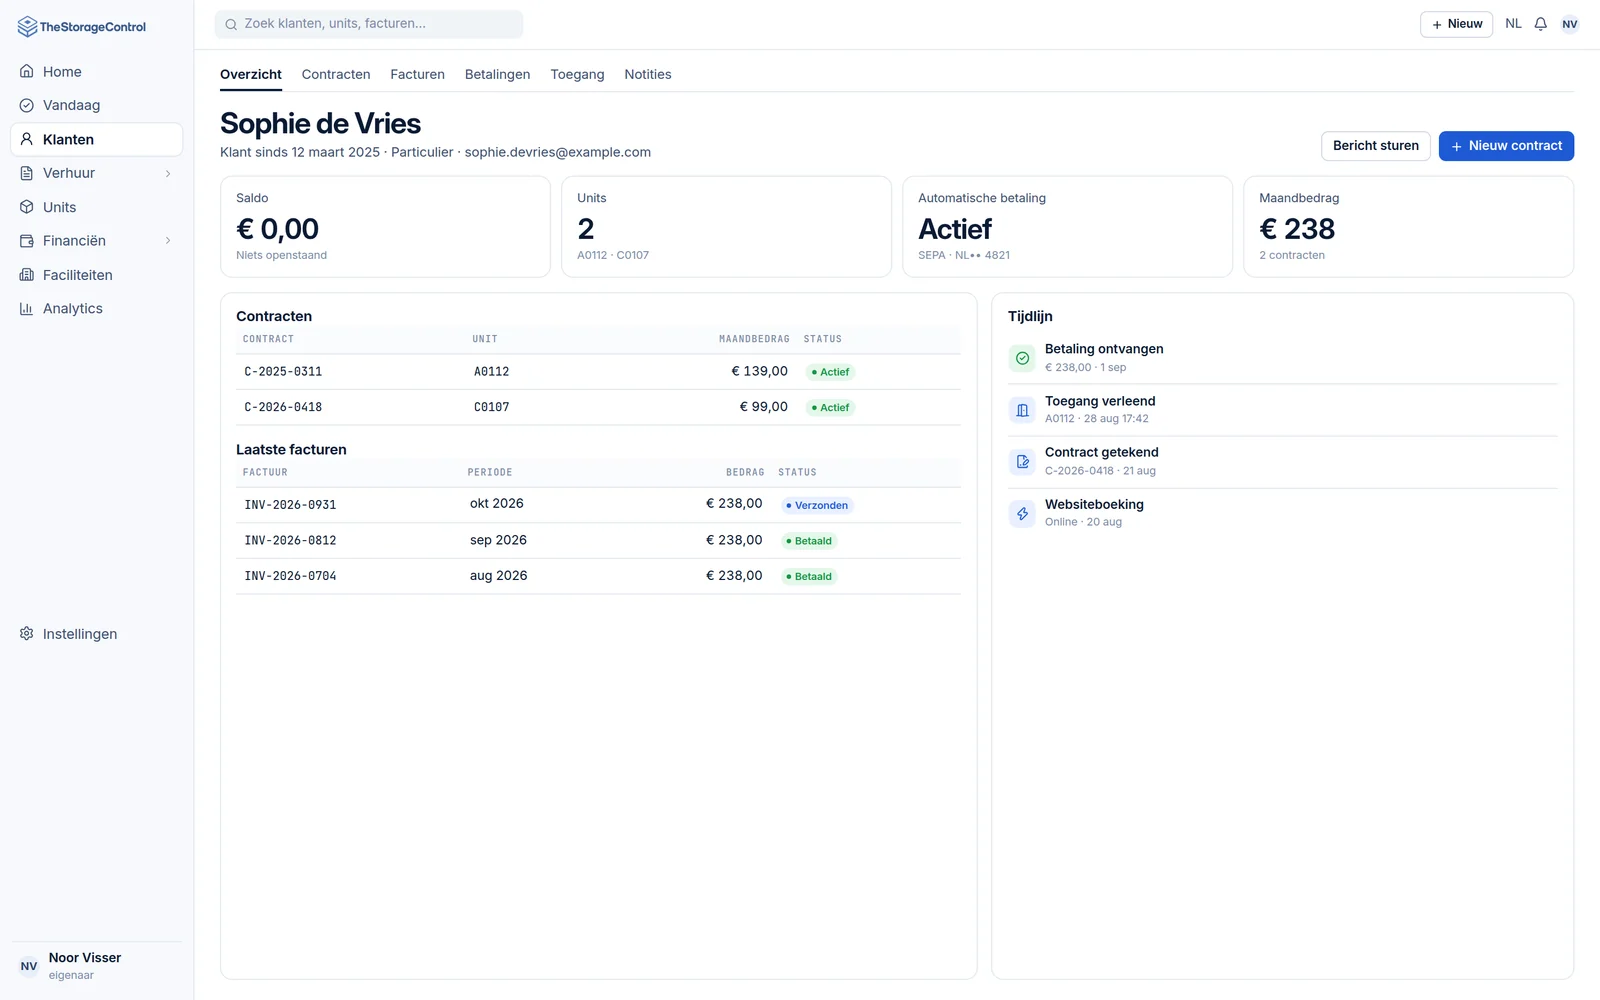Switch to the Contracten tab
1600x1000 pixels.
pyautogui.click(x=336, y=74)
